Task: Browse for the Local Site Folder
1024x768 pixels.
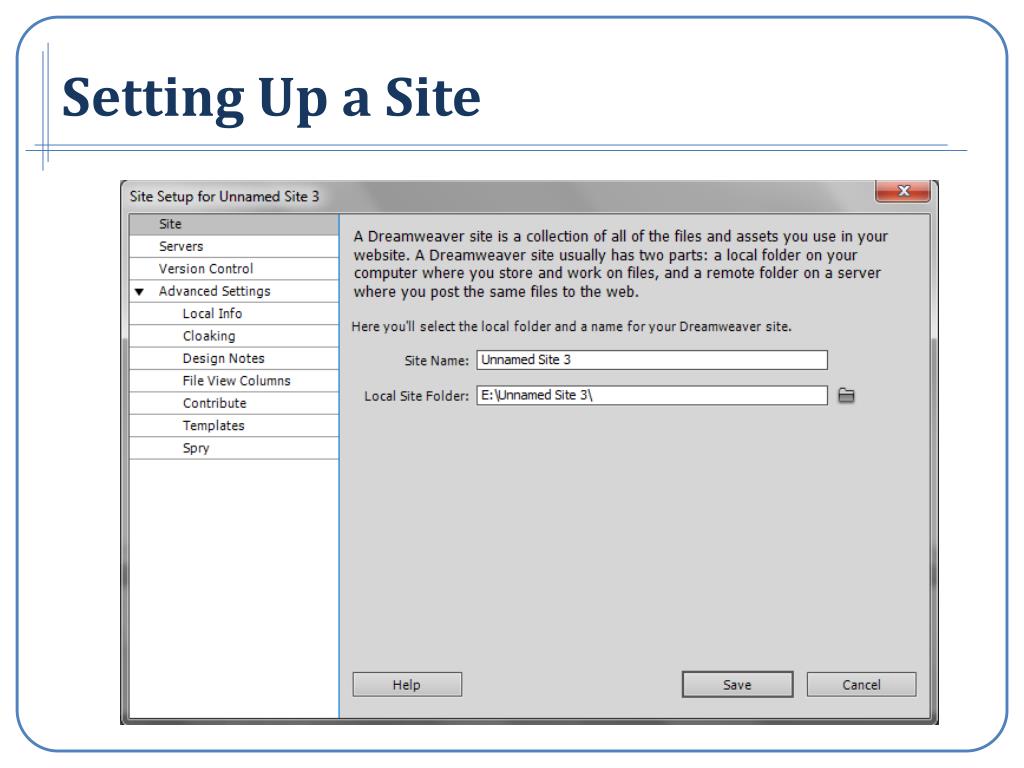Action: [x=846, y=396]
